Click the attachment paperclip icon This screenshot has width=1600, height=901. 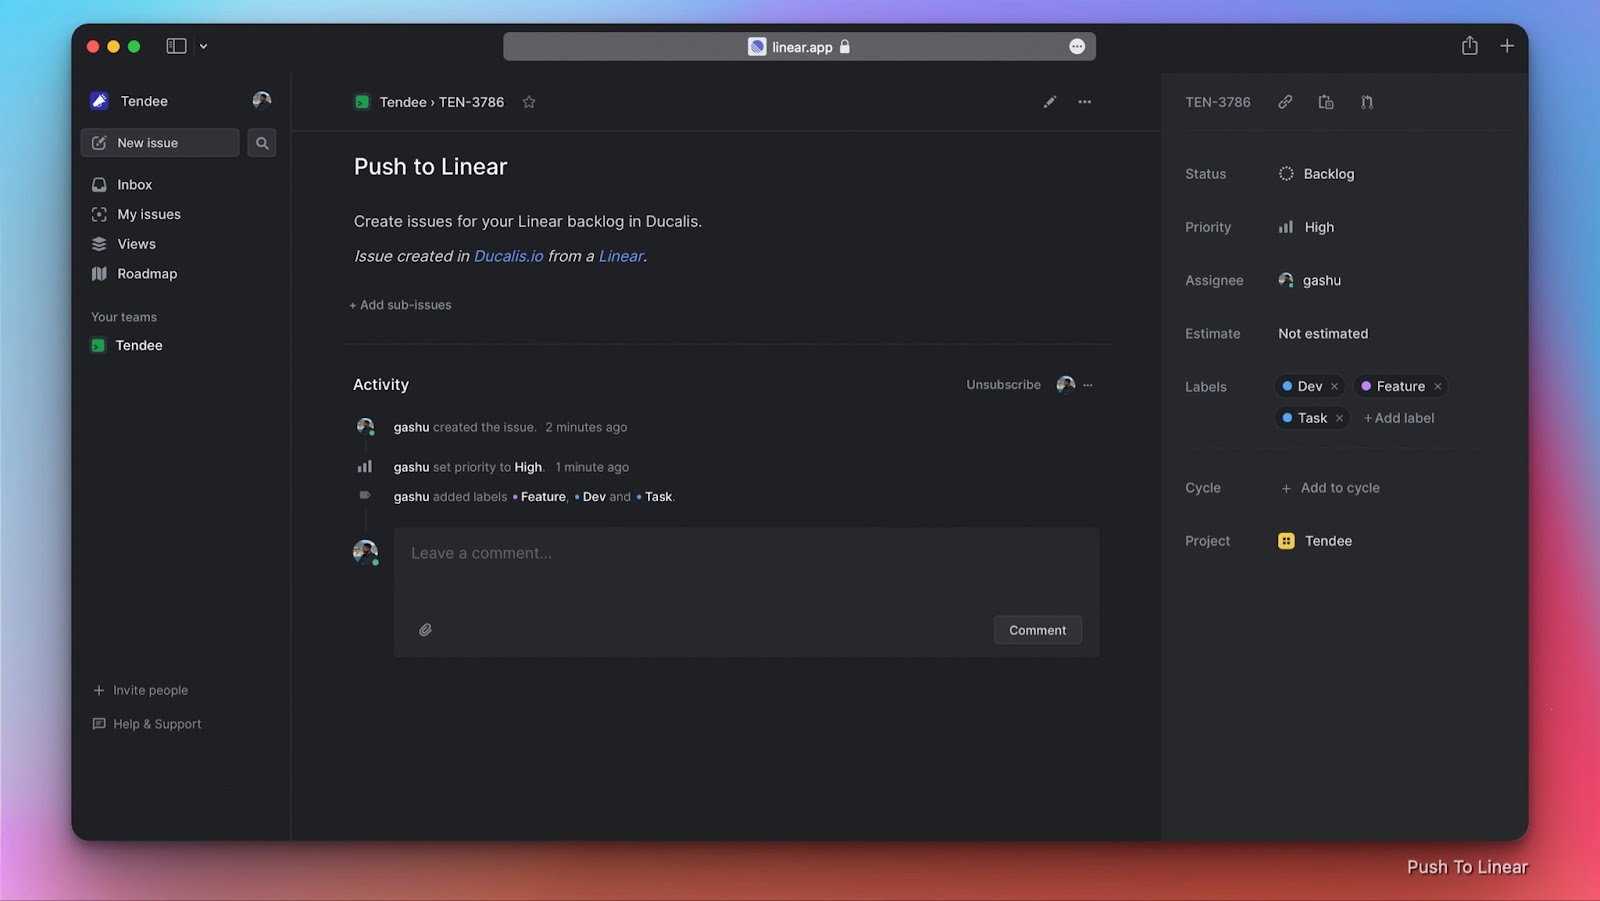click(x=425, y=630)
